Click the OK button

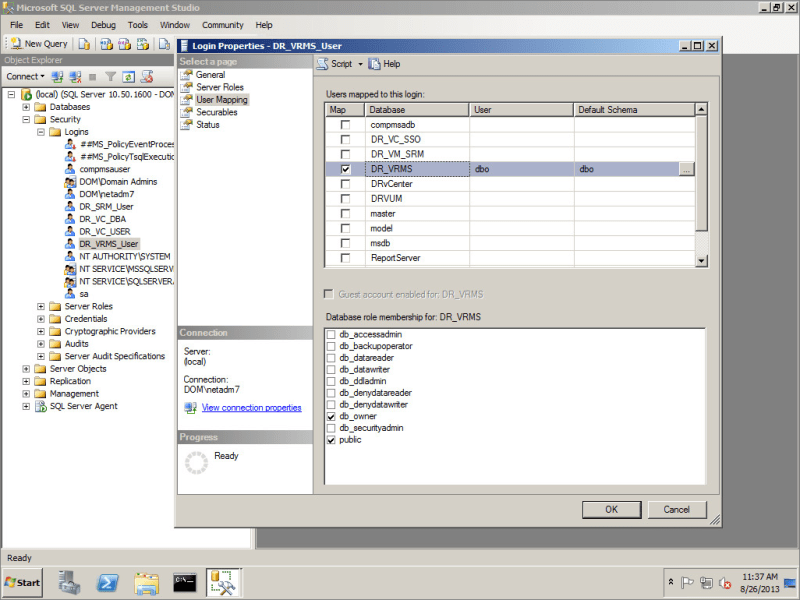611,509
